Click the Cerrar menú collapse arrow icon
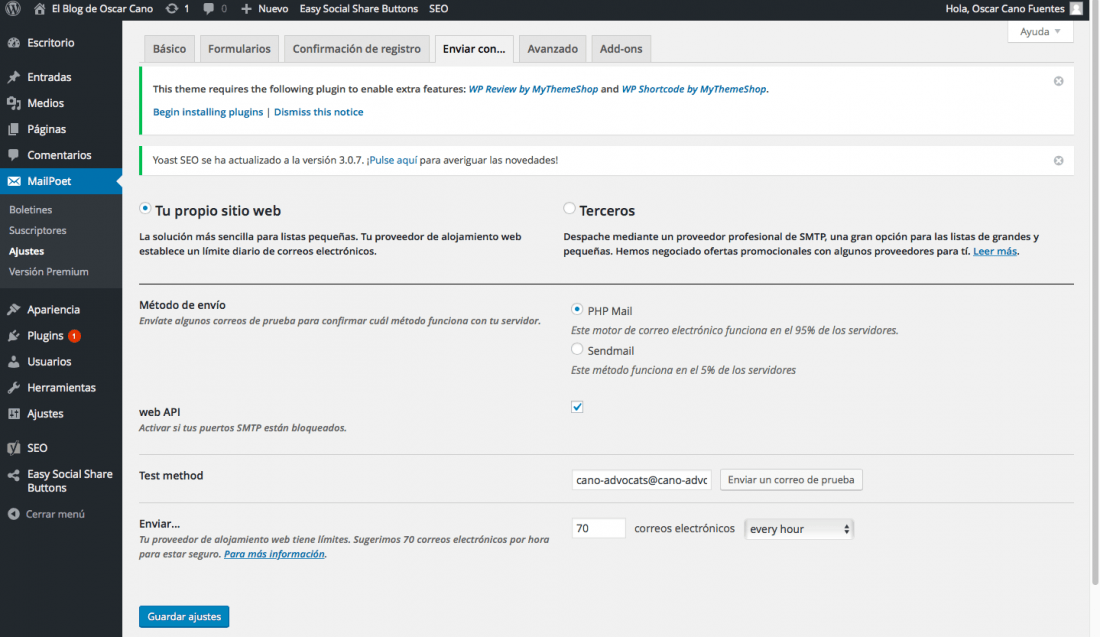This screenshot has width=1100, height=637. (13, 514)
